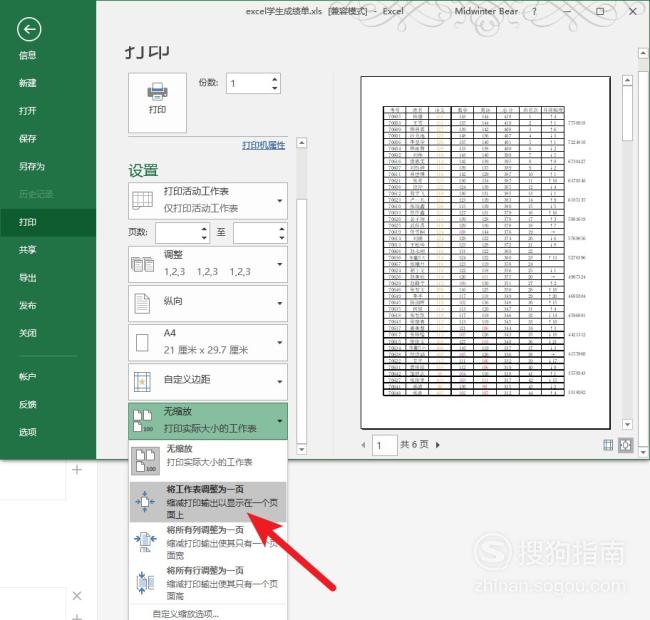This screenshot has width=650, height=620.
Task: Select 将所有行调整为一页 scaling option
Action: [208, 583]
